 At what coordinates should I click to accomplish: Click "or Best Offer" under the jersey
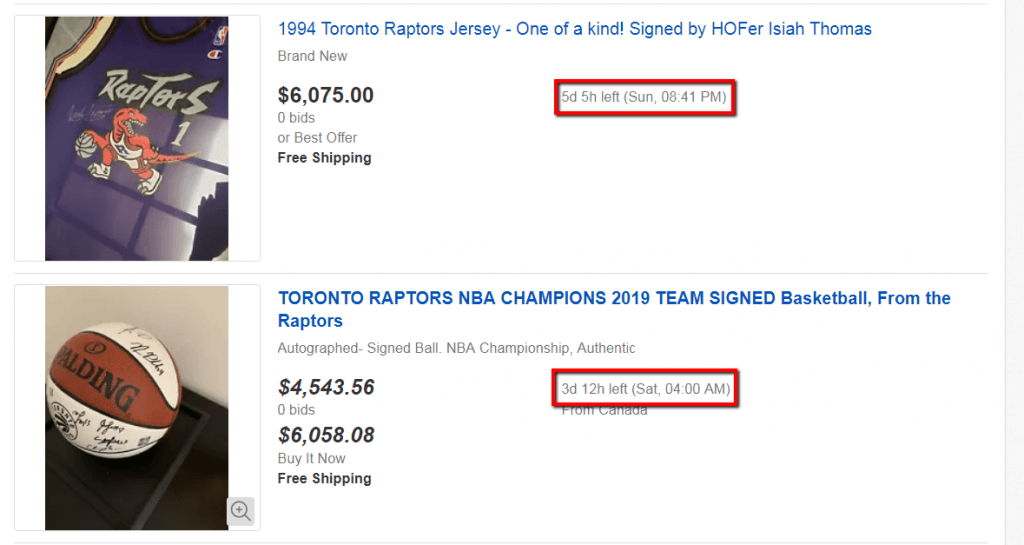317,138
